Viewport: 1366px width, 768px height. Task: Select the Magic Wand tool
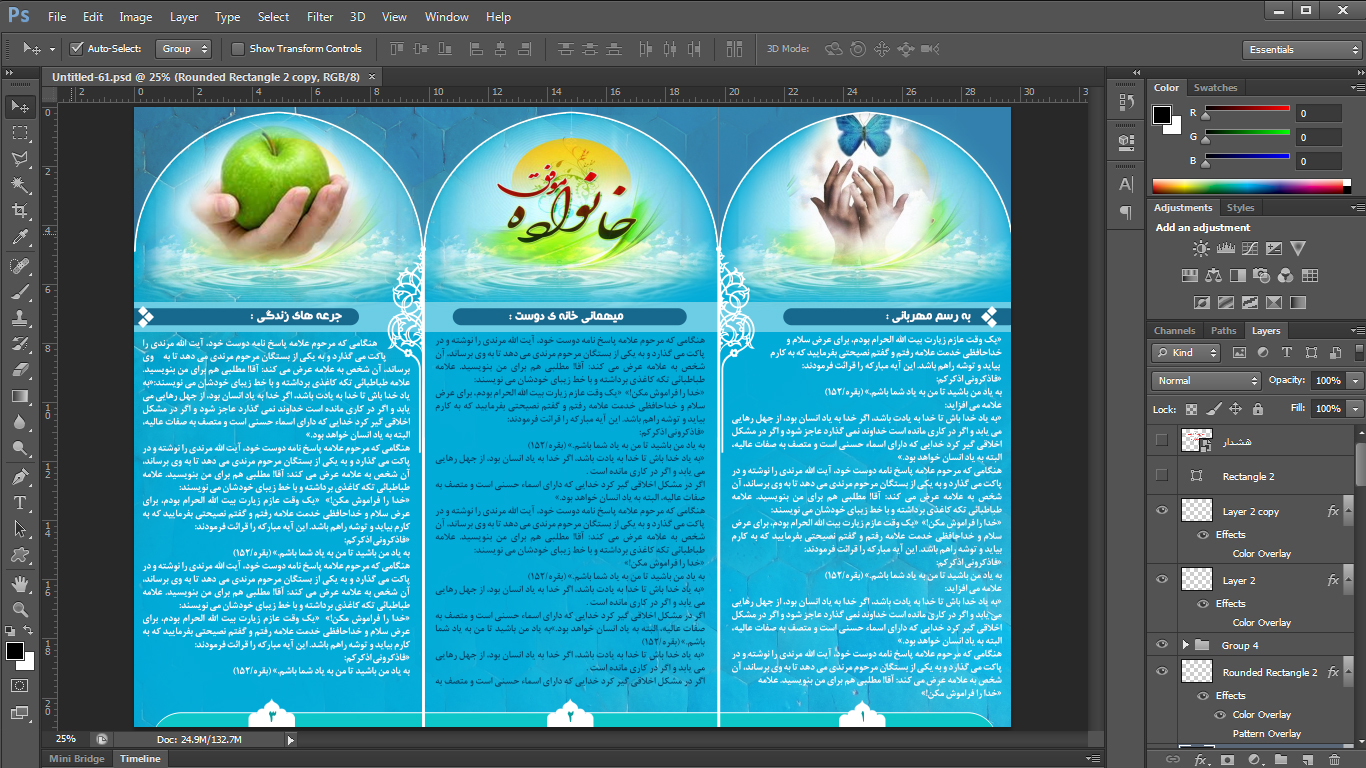pyautogui.click(x=20, y=185)
